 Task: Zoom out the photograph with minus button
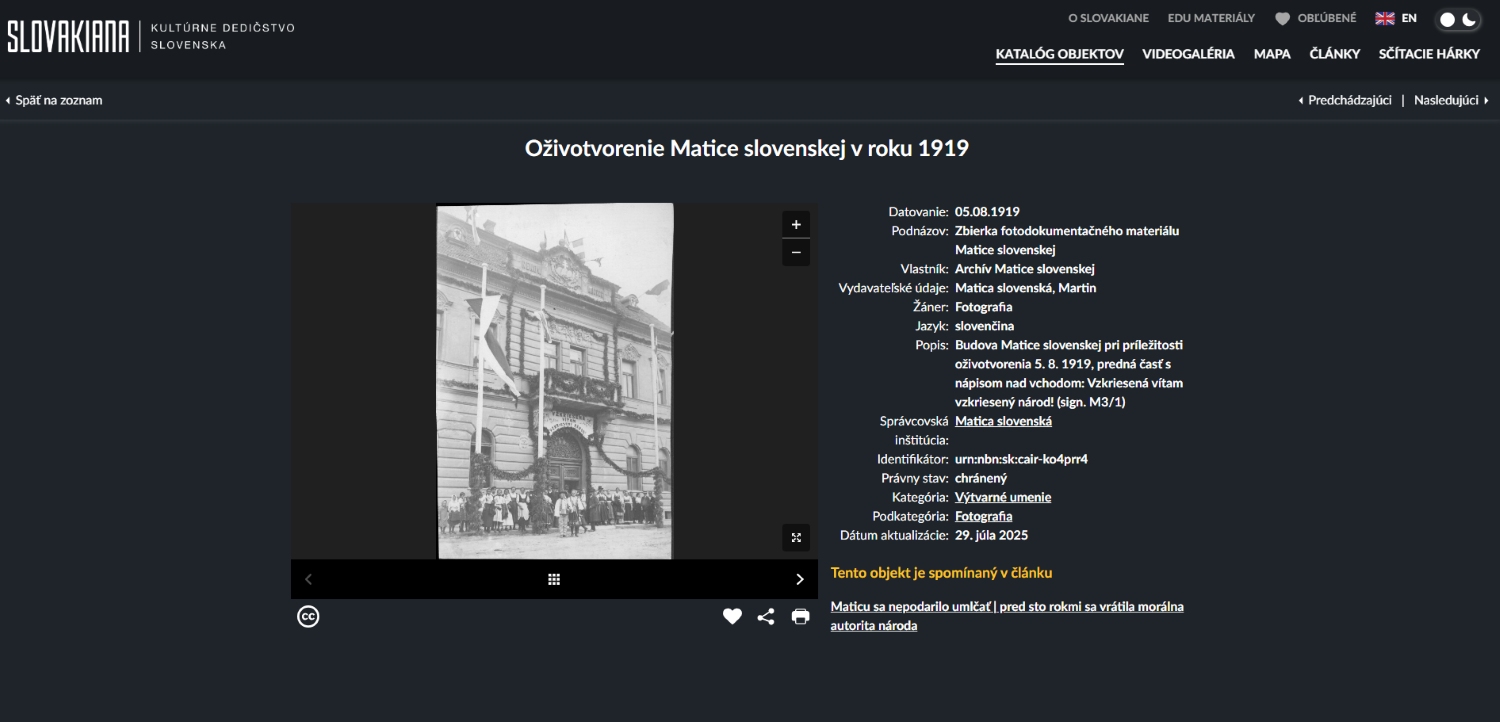[x=796, y=252]
